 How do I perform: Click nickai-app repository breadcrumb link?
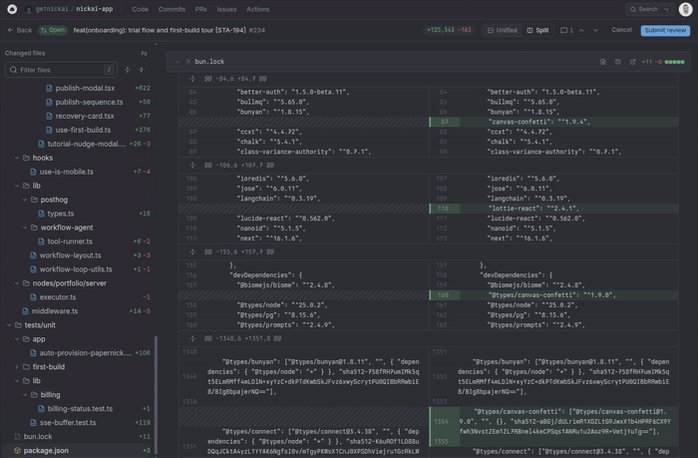click(94, 9)
